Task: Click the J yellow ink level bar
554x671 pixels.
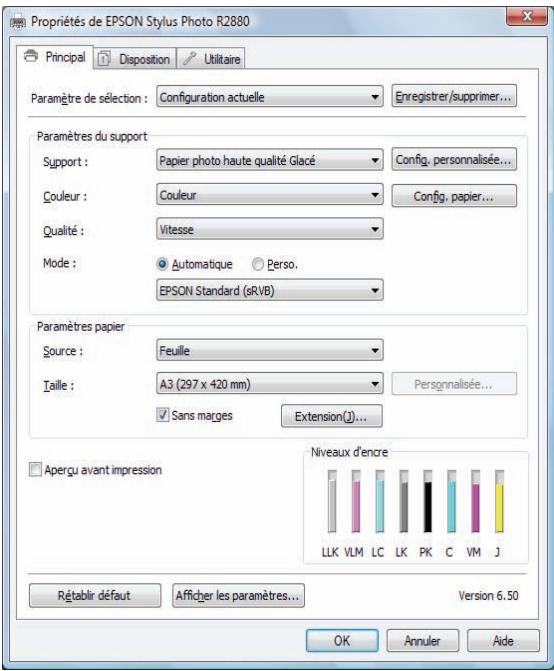Action: pos(499,501)
